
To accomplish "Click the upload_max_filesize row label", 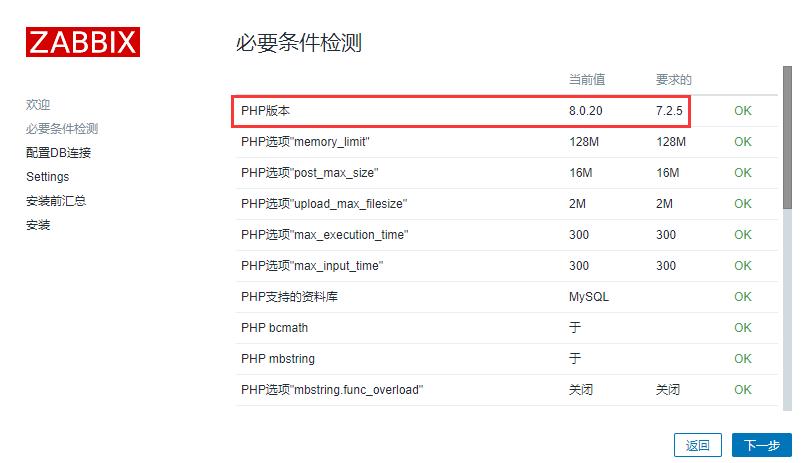I will click(323, 204).
